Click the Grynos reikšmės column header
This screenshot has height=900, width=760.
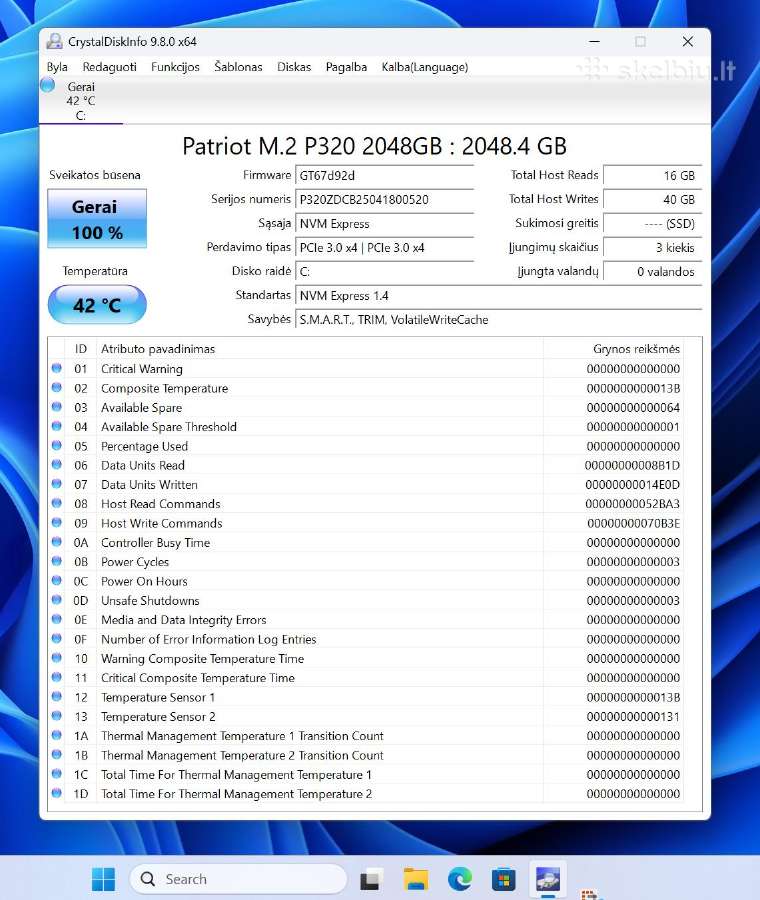pos(613,349)
